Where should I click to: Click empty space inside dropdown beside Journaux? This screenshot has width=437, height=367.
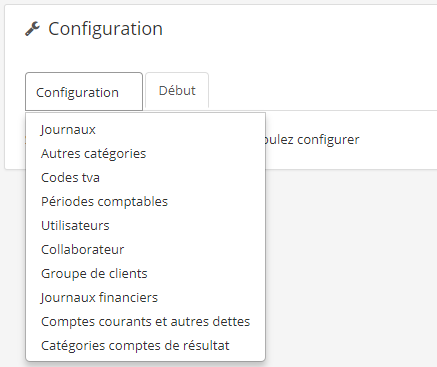click(180, 129)
